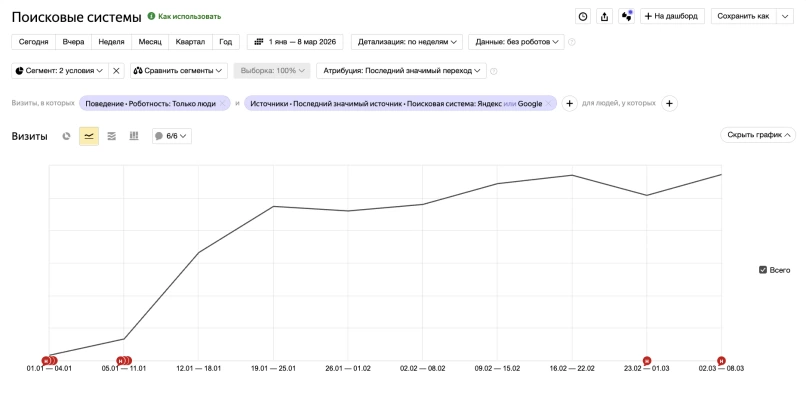
Task: Add a visit condition with plus button
Action: (x=569, y=103)
